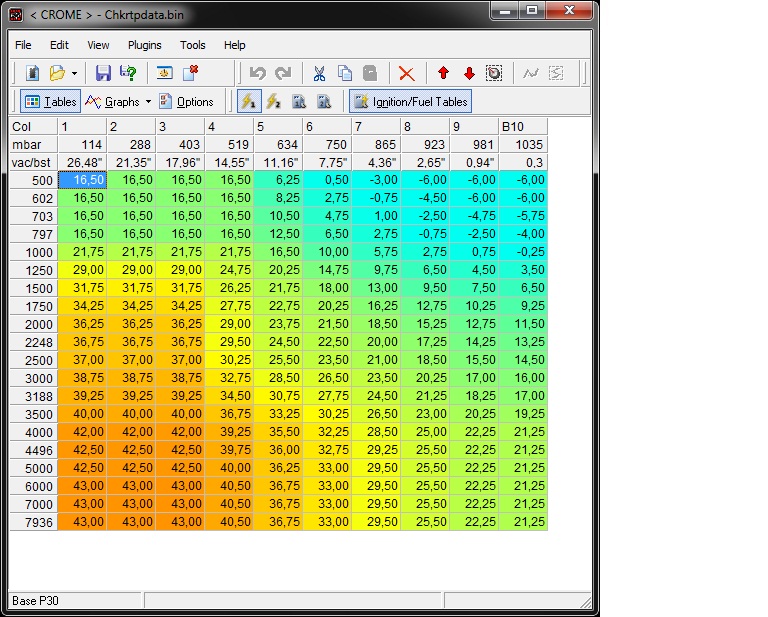This screenshot has height=617, width=768.
Task: Open the Tools menu
Action: coord(192,45)
